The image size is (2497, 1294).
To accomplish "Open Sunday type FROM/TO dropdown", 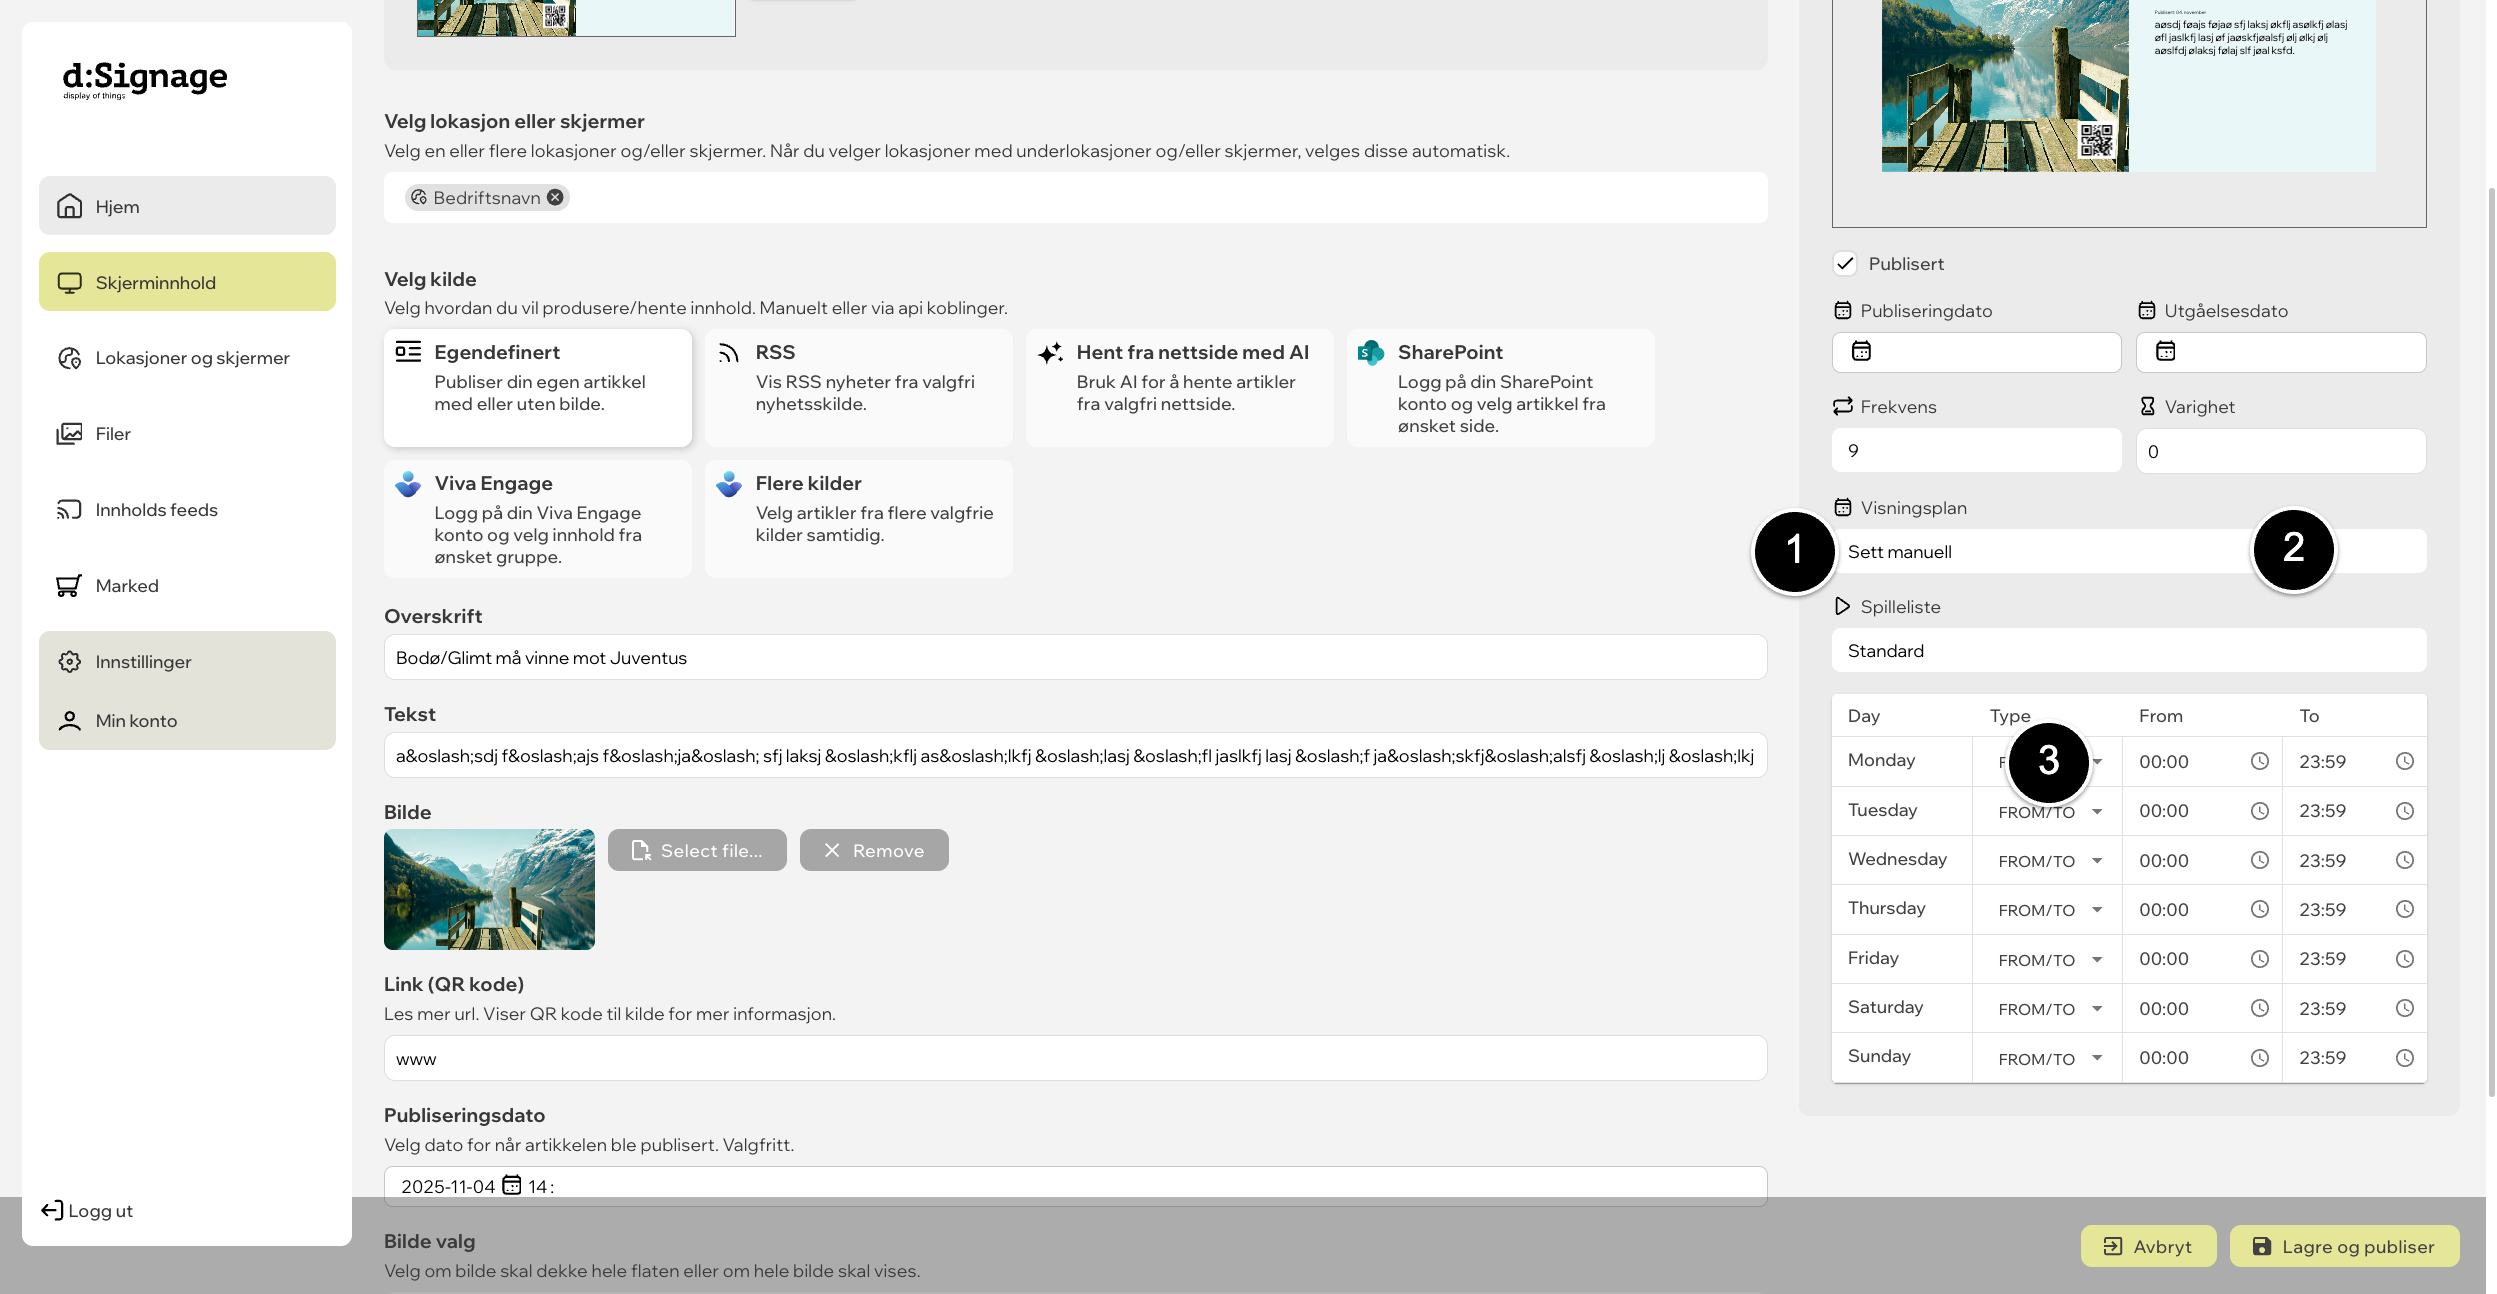I will 2049,1058.
